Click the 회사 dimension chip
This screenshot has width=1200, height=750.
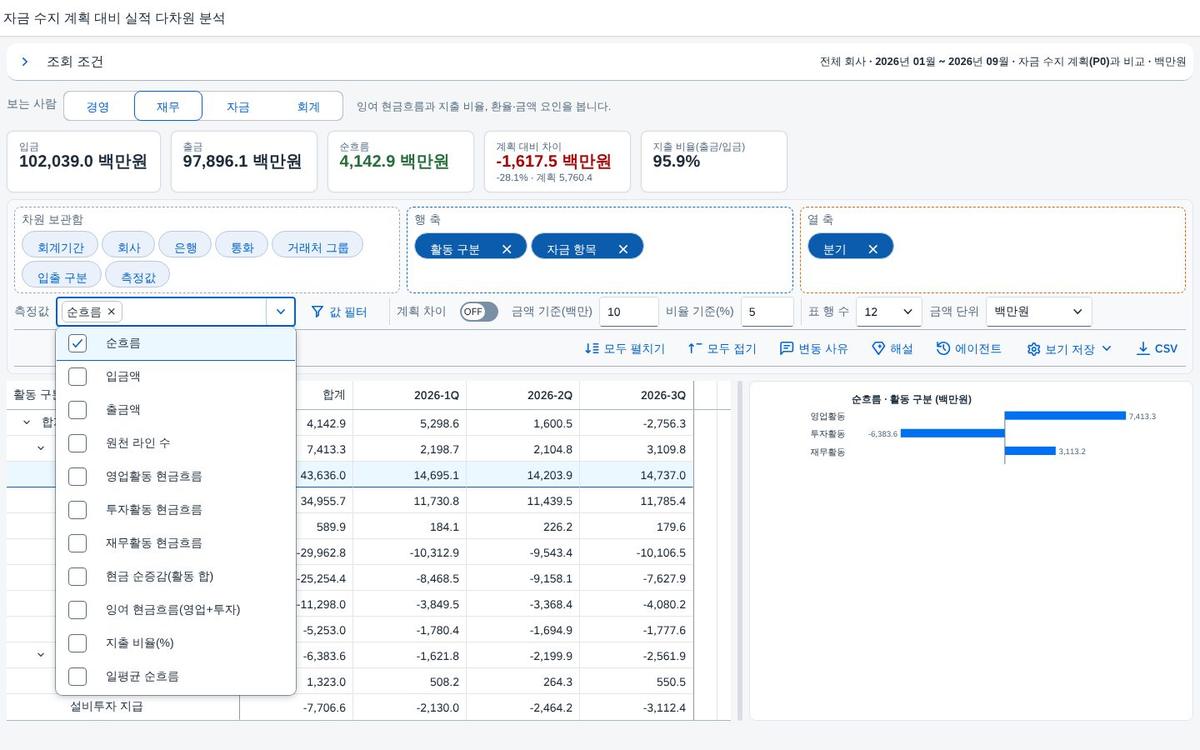click(x=128, y=247)
